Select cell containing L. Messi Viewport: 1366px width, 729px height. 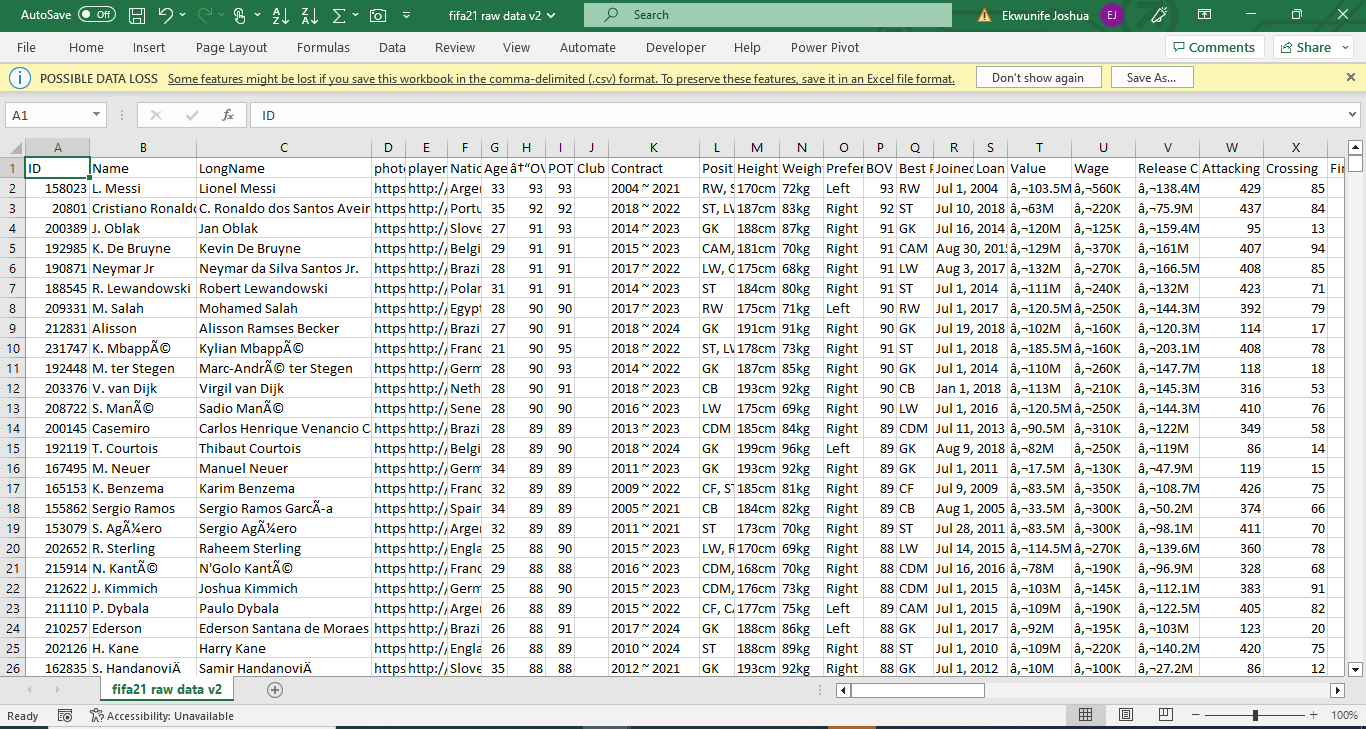pyautogui.click(x=143, y=188)
